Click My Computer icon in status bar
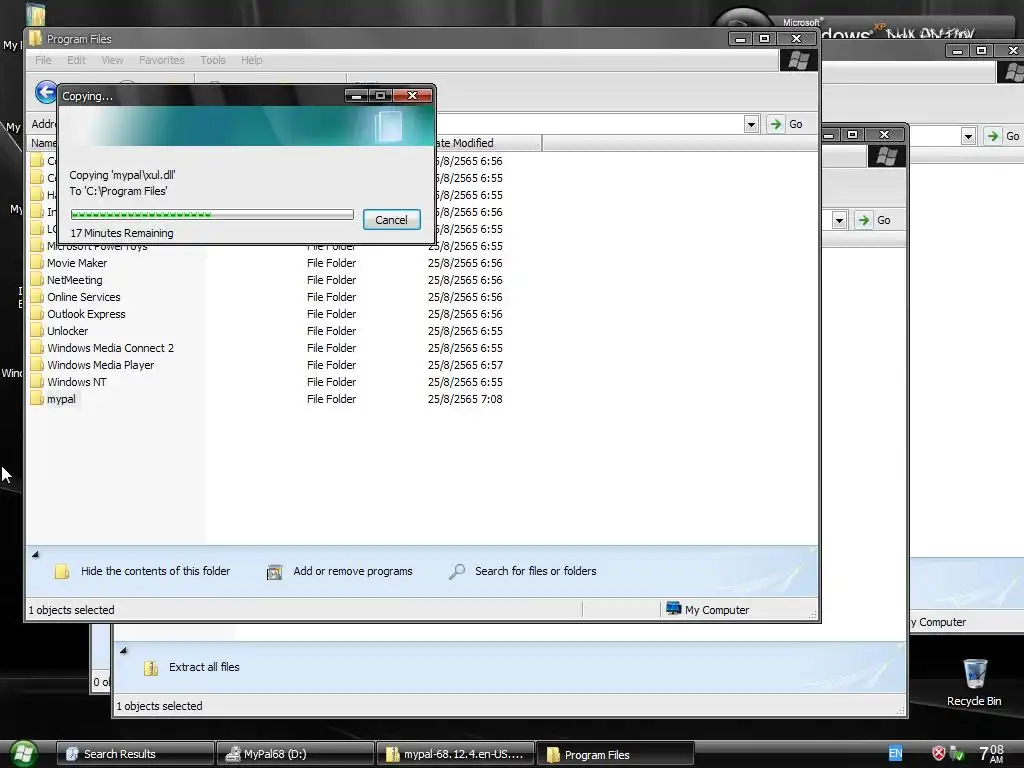Viewport: 1024px width, 768px height. pos(673,609)
